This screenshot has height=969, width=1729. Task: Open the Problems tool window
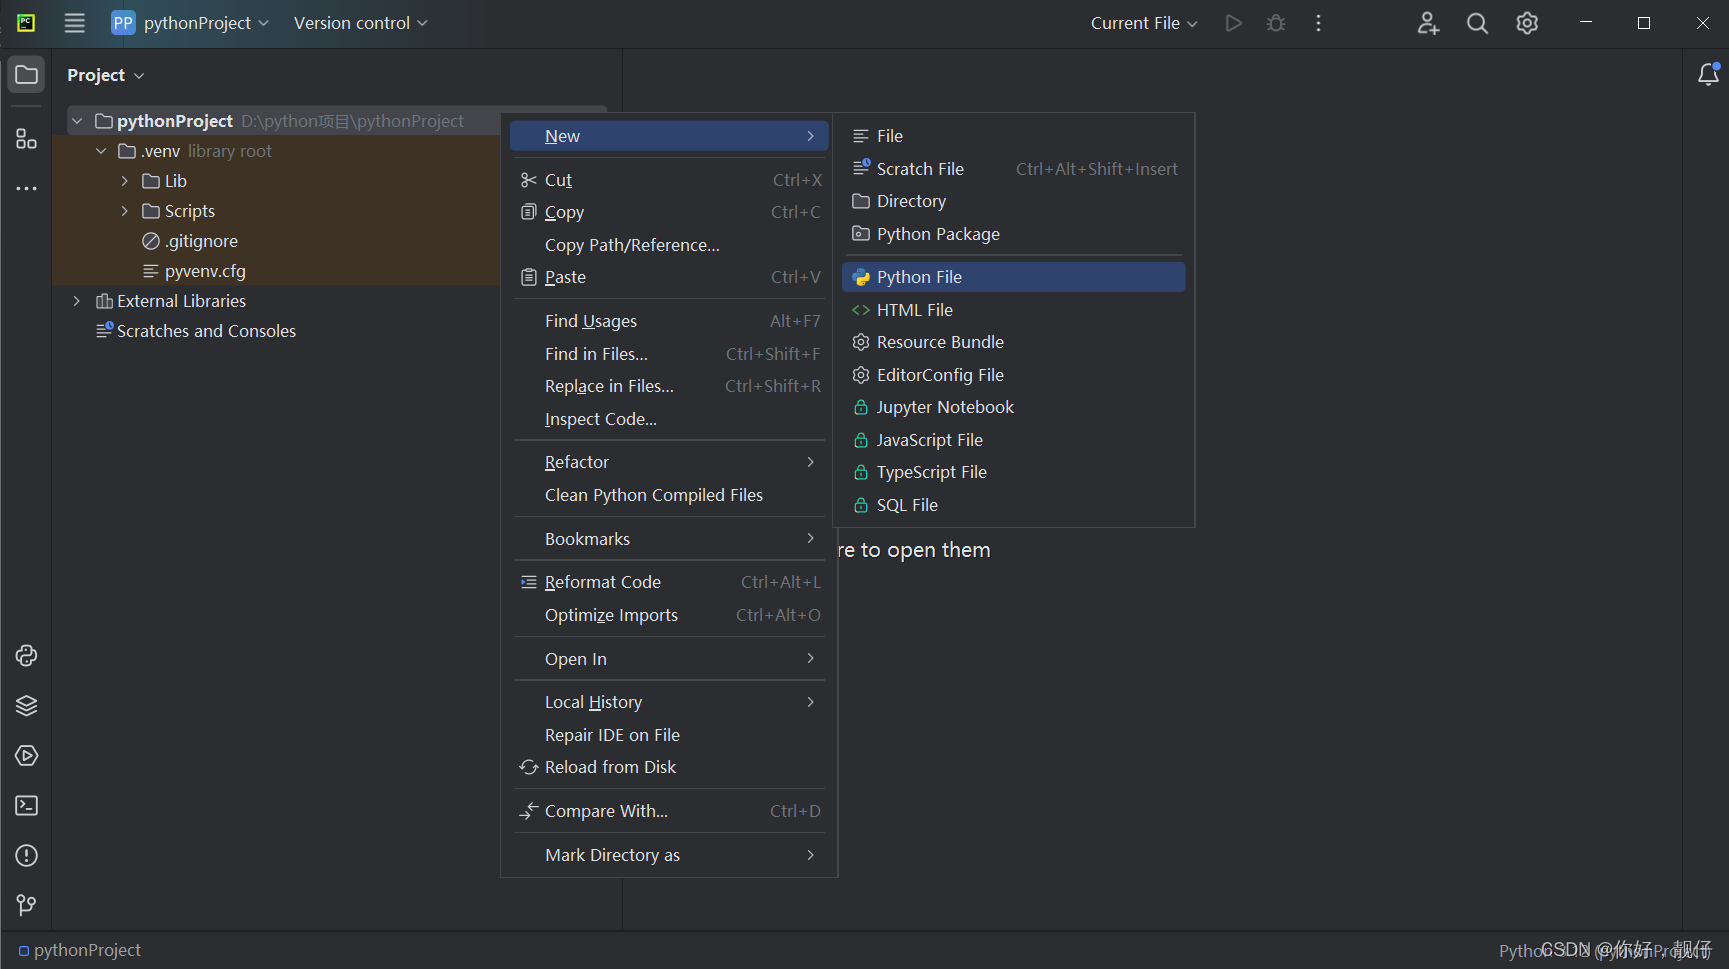point(26,856)
